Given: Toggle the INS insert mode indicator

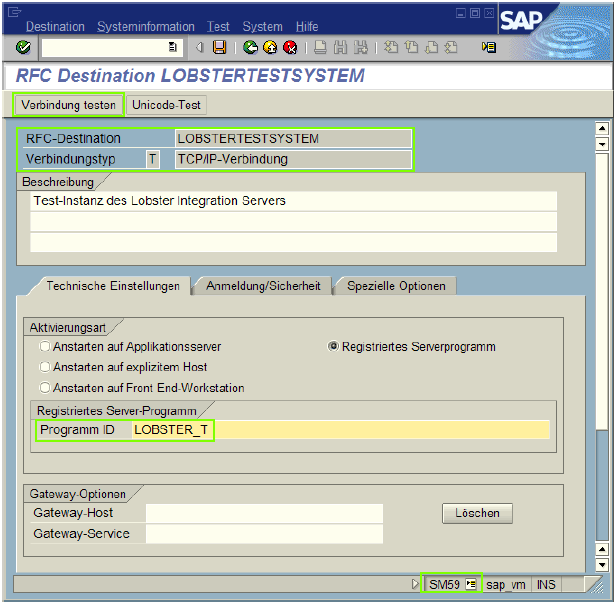Looking at the screenshot, I should click(546, 585).
